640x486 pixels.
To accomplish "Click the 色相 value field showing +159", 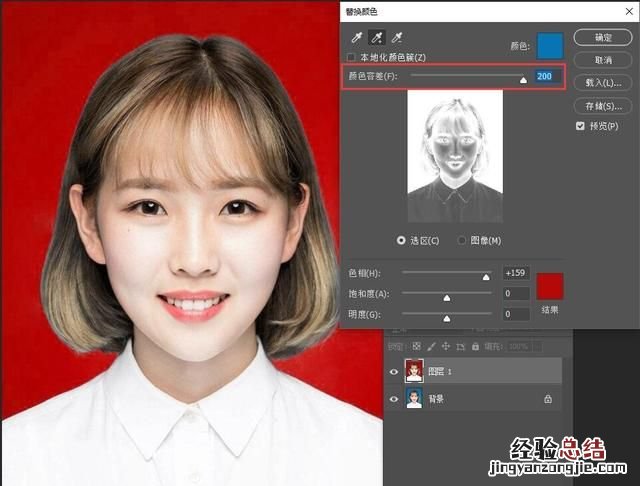I will pyautogui.click(x=516, y=273).
